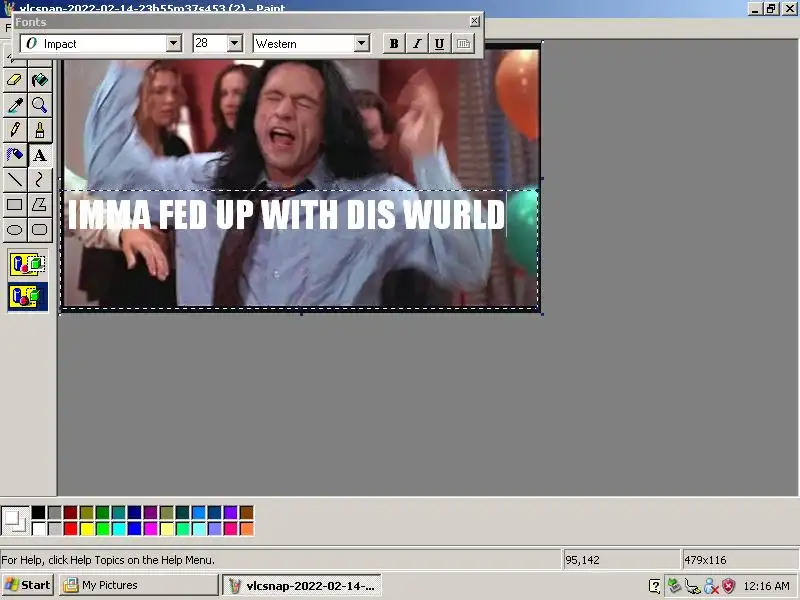Toggle Underline in the Fonts toolbar
This screenshot has height=600, width=800.
439,44
